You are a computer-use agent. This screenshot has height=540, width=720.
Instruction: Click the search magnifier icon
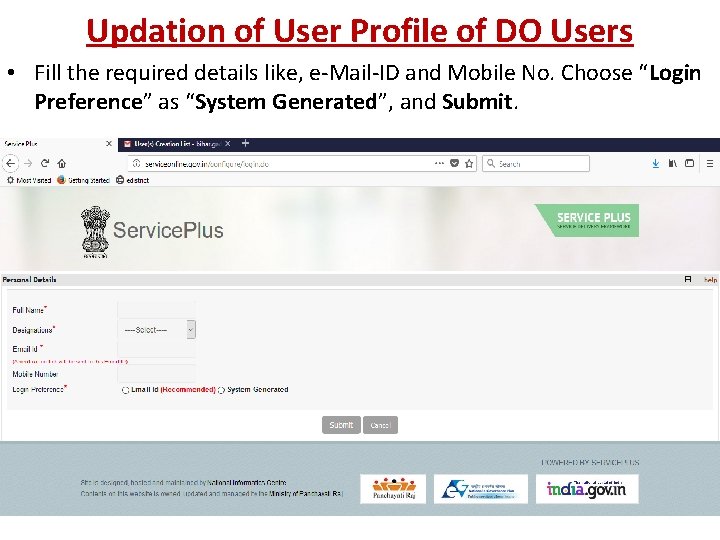click(491, 163)
